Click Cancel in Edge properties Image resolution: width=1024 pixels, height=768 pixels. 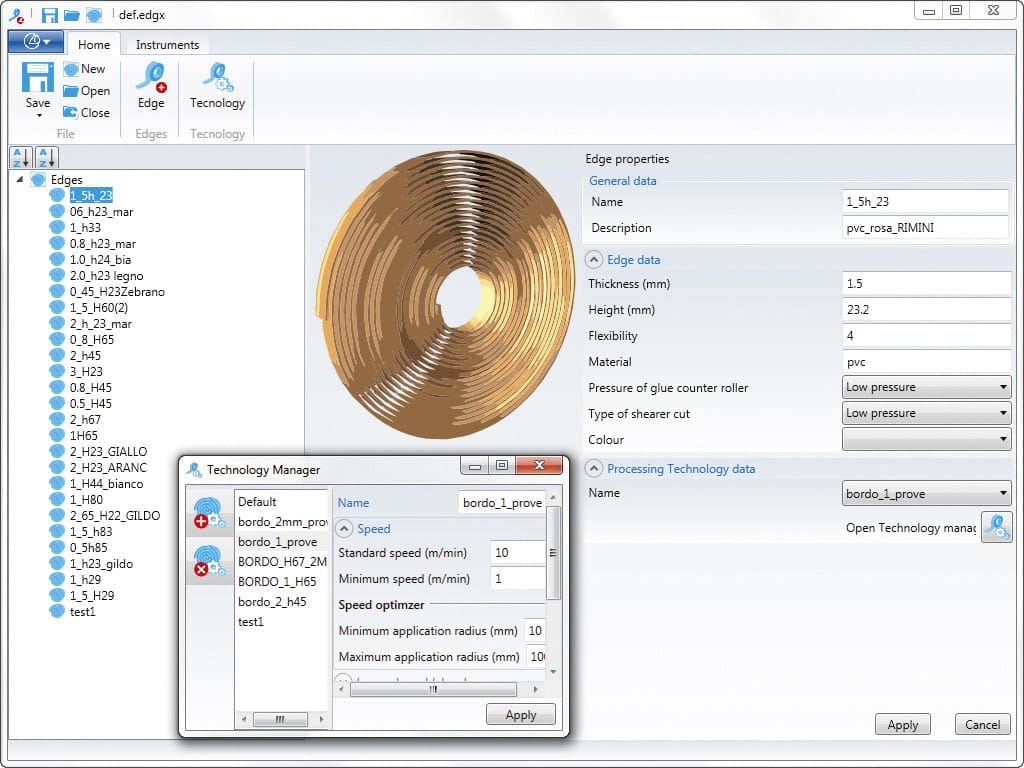982,725
